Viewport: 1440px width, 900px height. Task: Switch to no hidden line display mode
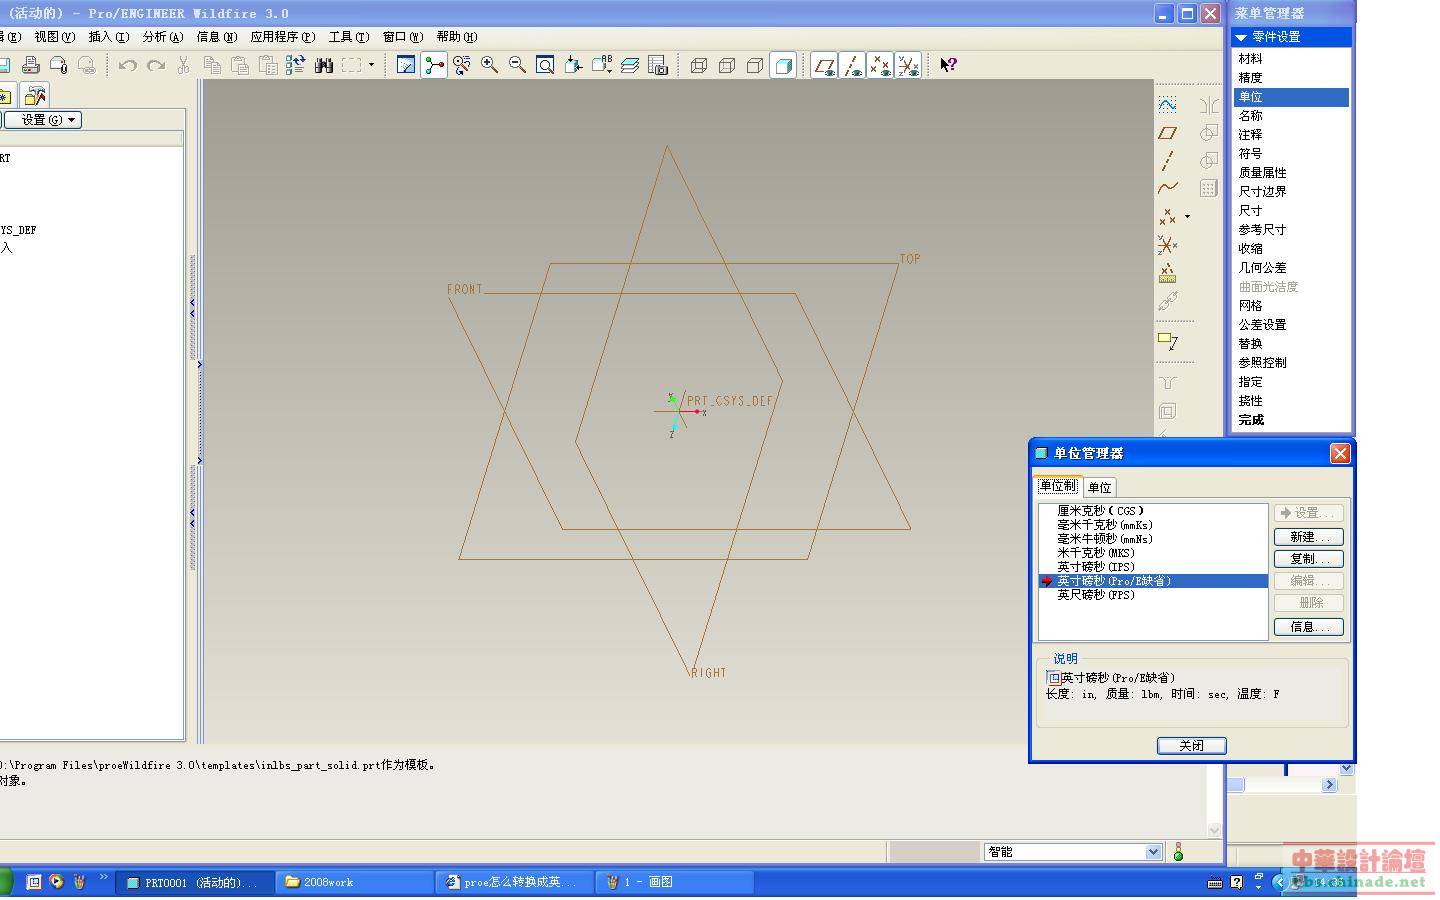[755, 65]
